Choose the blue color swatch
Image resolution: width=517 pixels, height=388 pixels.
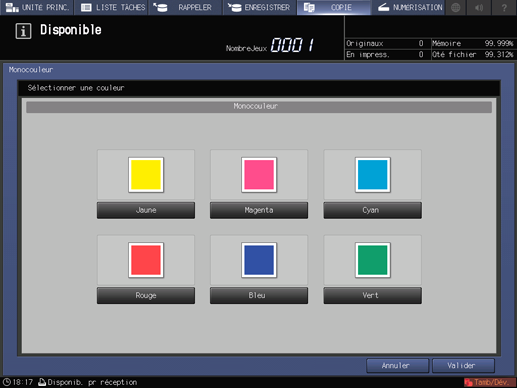pos(259,260)
